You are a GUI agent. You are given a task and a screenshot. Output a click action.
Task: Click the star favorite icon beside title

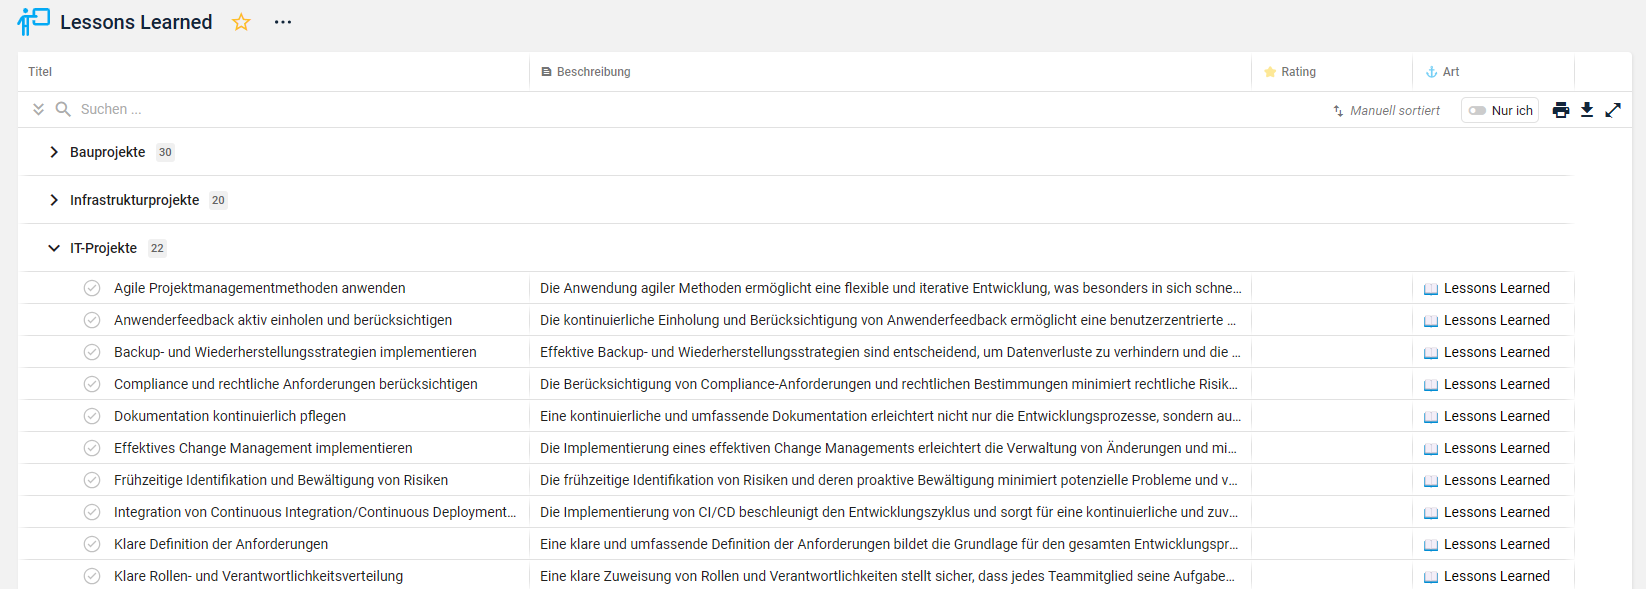241,22
